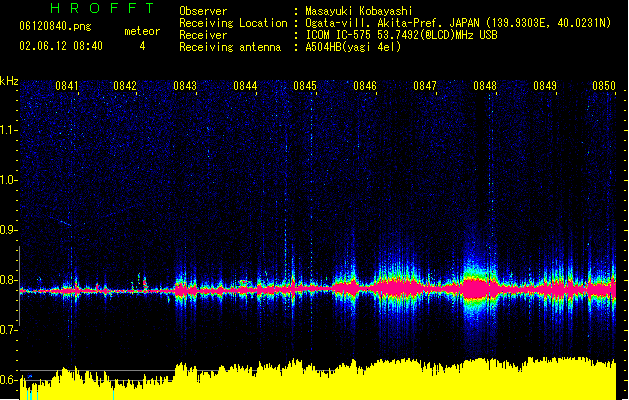
Task: Click the 0847 time marker
Action: (425, 86)
